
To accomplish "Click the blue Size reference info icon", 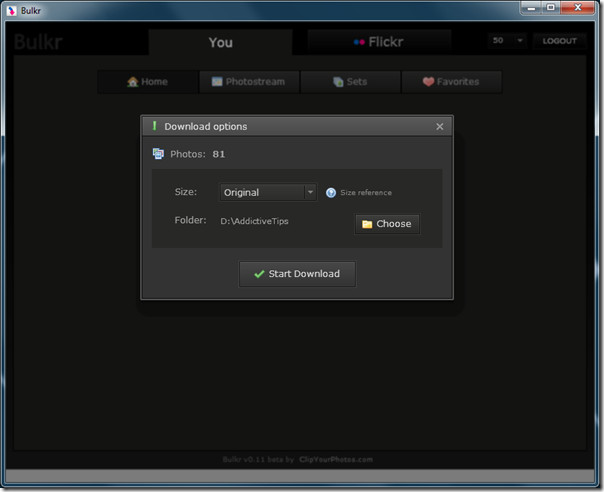I will (331, 193).
